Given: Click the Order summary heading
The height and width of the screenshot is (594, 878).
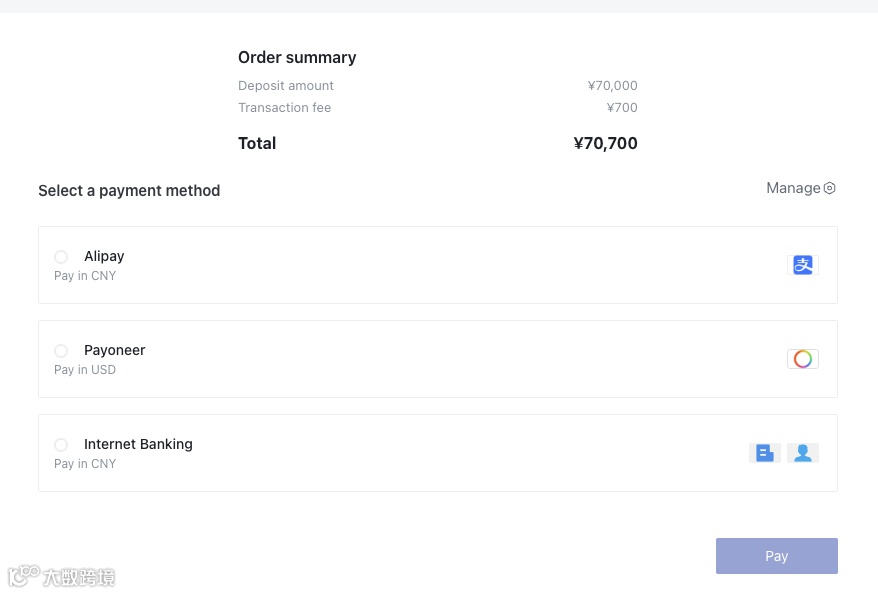Looking at the screenshot, I should tap(297, 58).
